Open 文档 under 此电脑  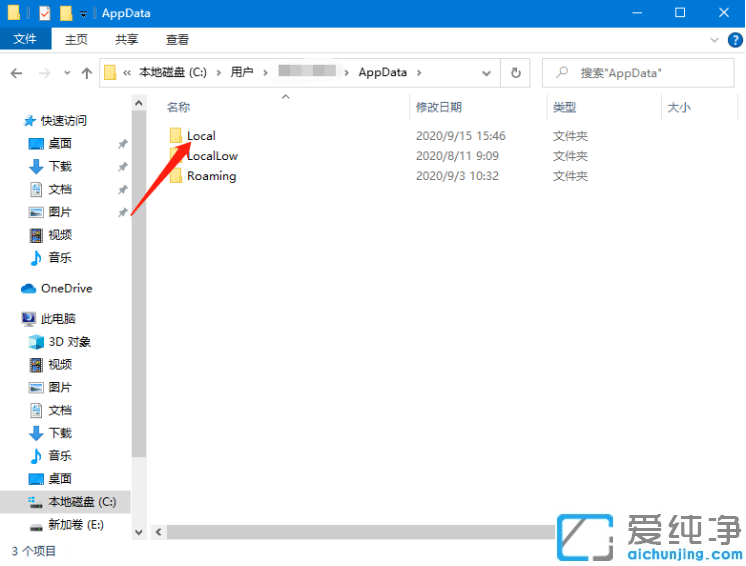[60, 410]
